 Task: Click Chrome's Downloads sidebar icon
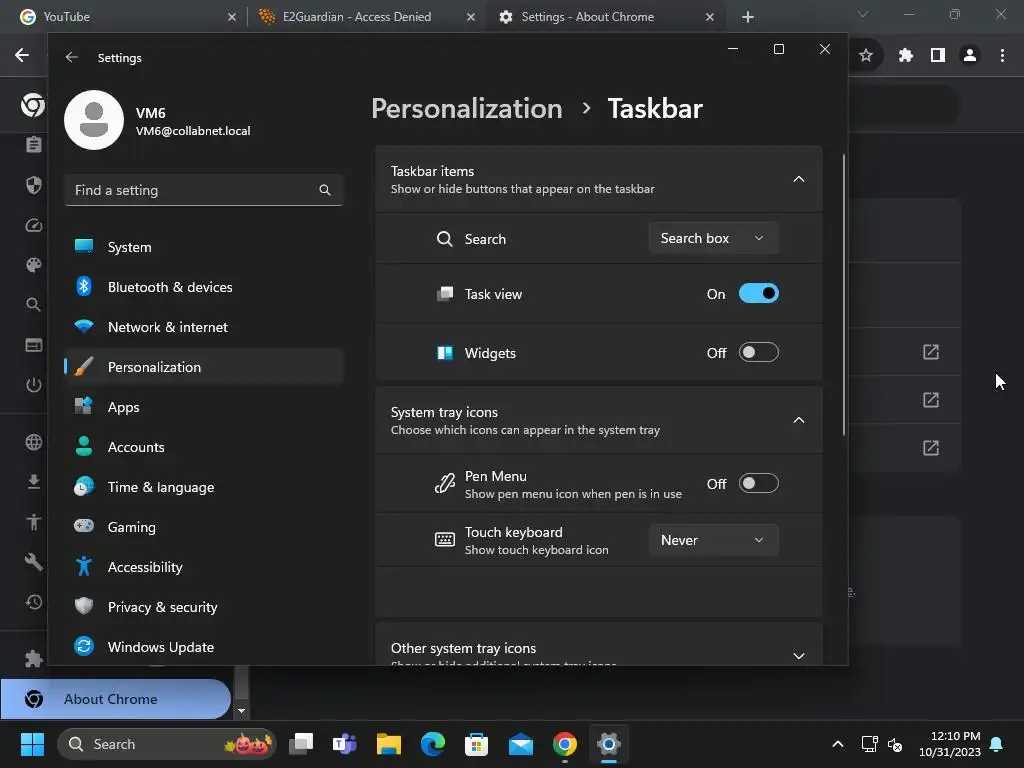[x=33, y=482]
